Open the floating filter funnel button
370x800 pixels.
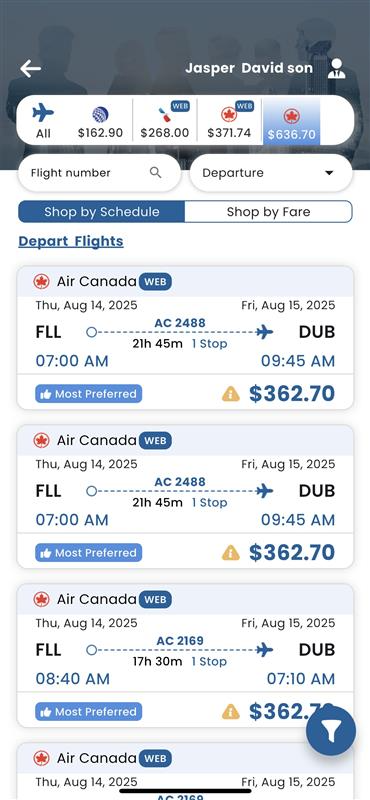331,731
